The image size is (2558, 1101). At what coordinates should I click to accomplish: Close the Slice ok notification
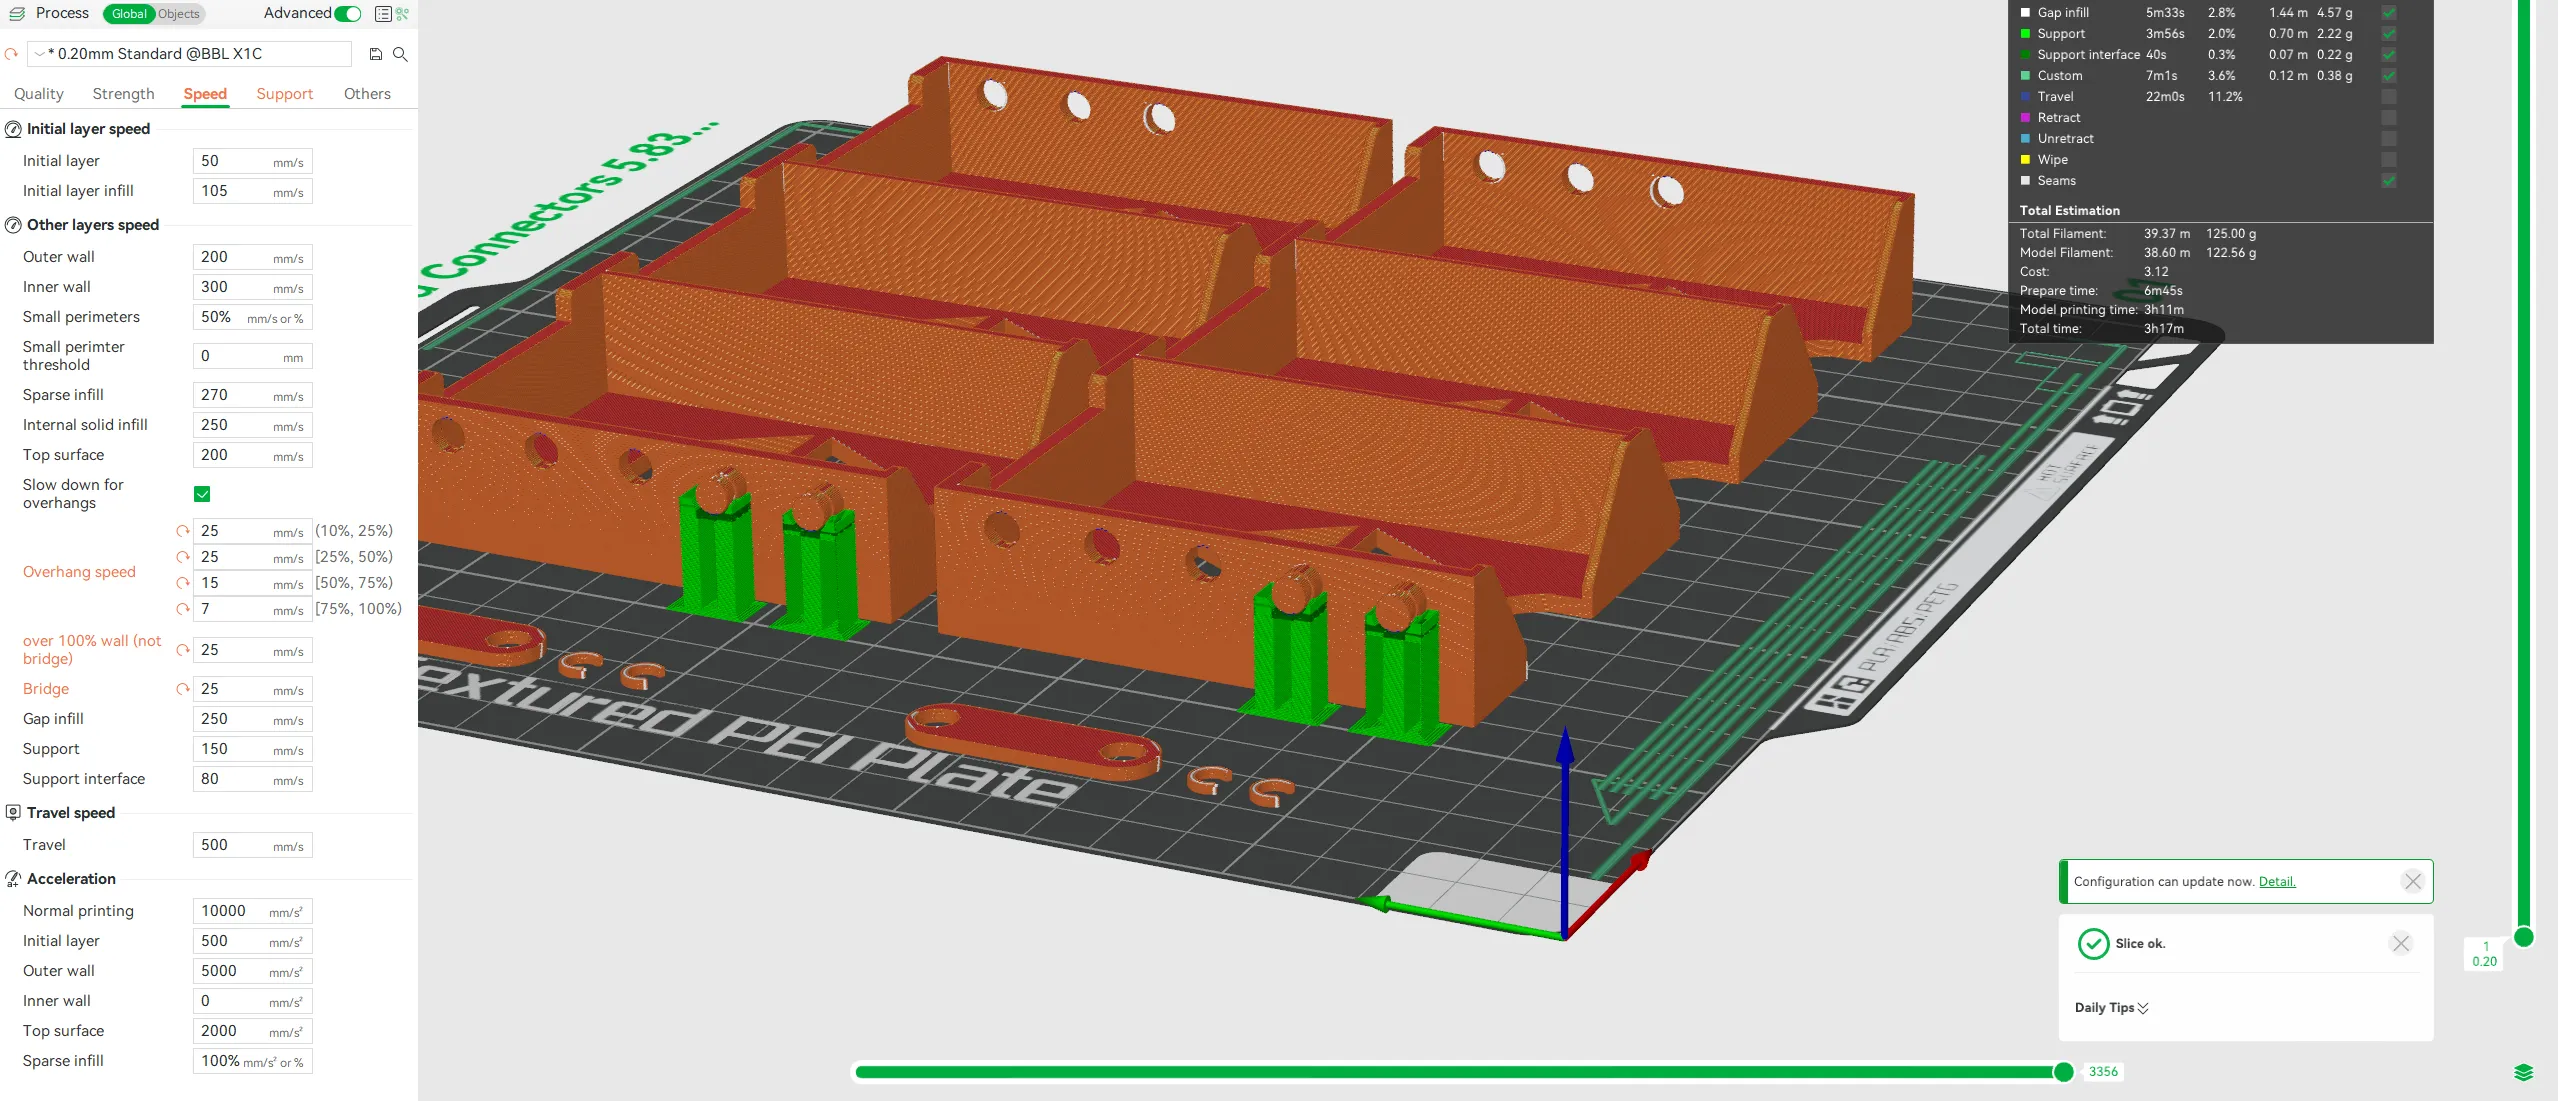2401,943
